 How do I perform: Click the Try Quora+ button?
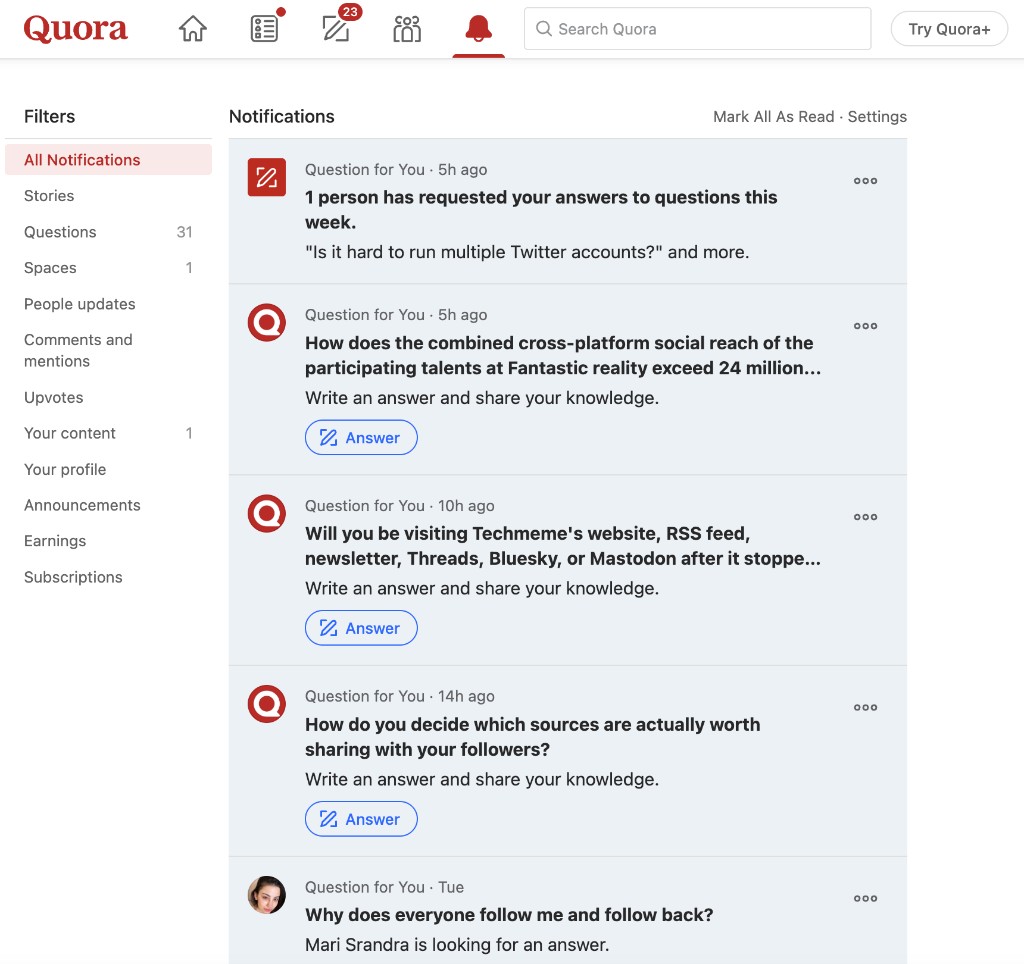[x=949, y=29]
